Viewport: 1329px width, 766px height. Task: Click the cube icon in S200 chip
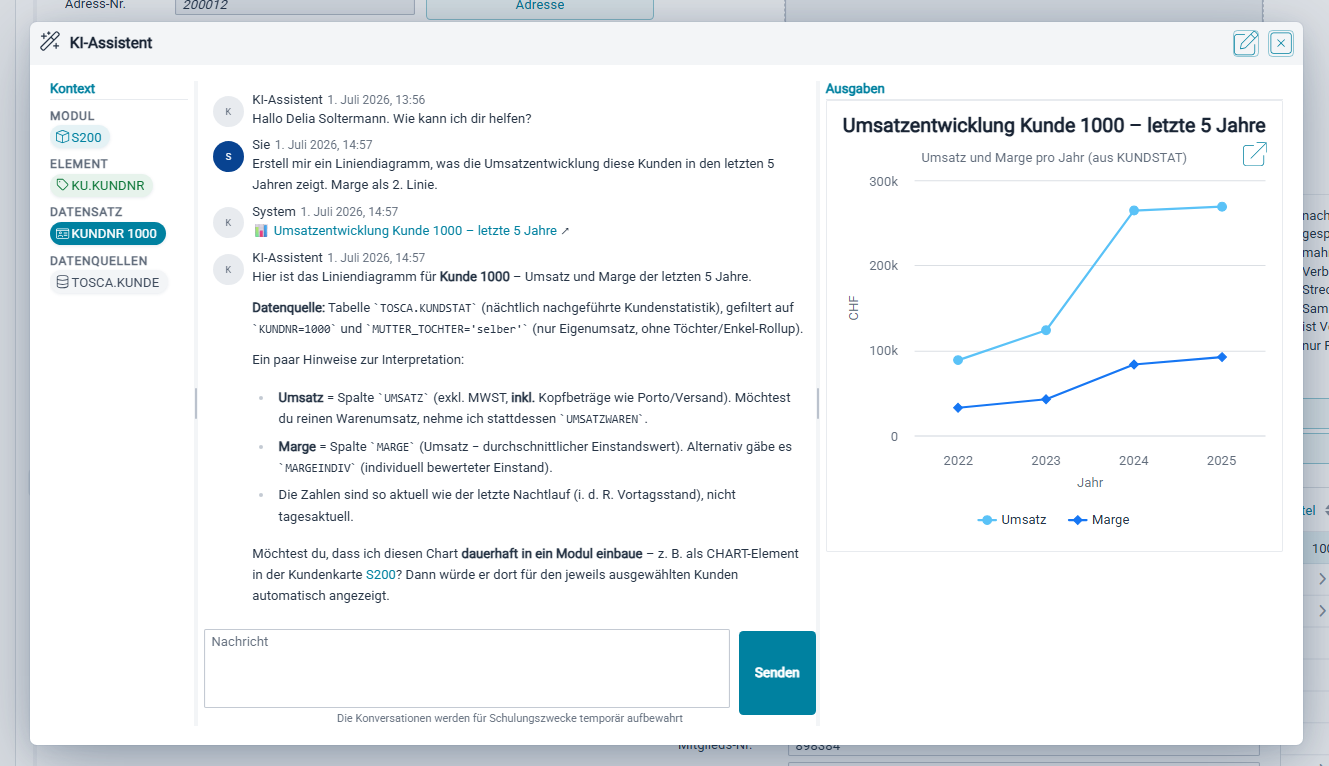click(x=62, y=137)
